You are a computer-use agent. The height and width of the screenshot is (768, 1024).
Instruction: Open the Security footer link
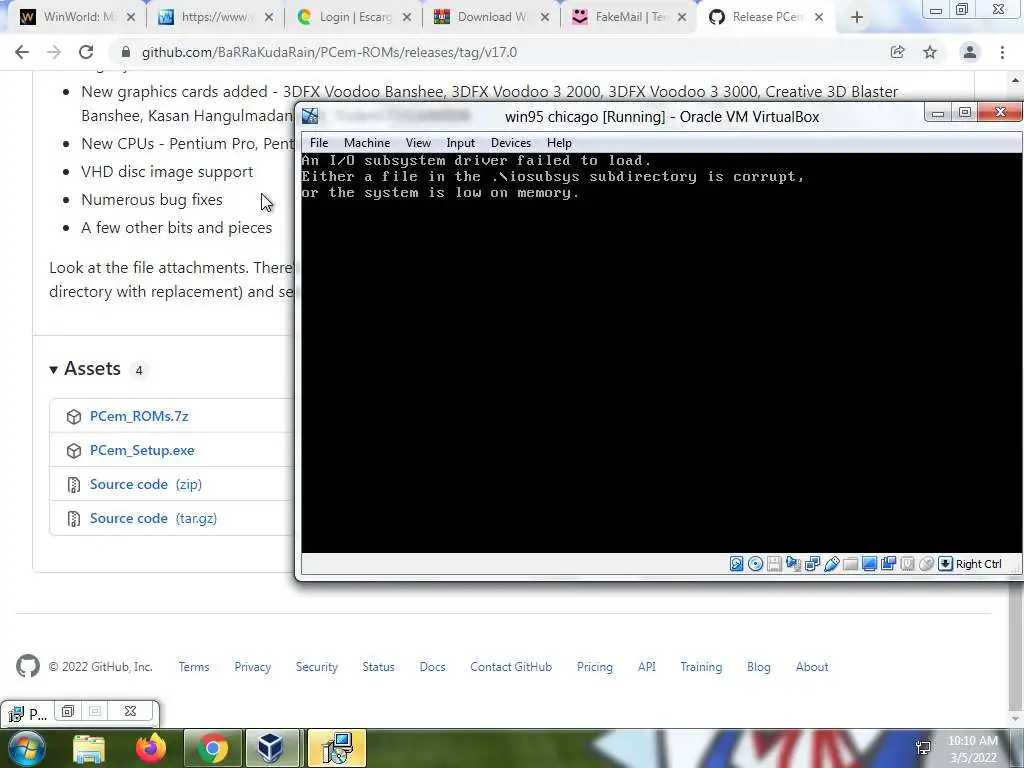click(317, 667)
